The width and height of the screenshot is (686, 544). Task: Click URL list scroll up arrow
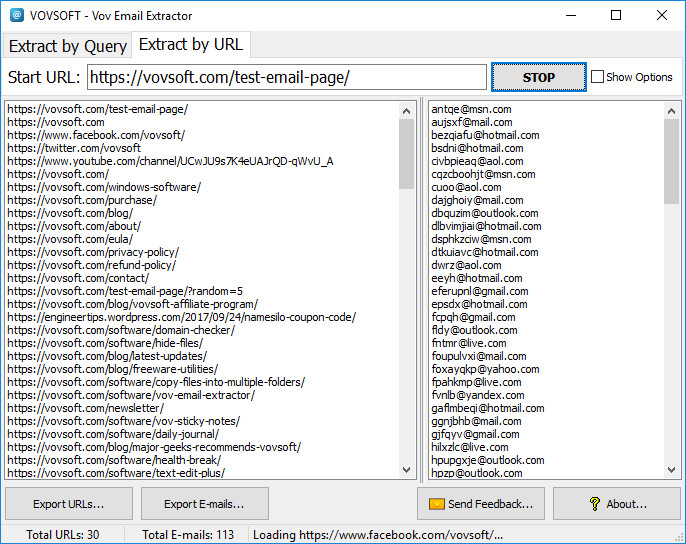point(406,111)
